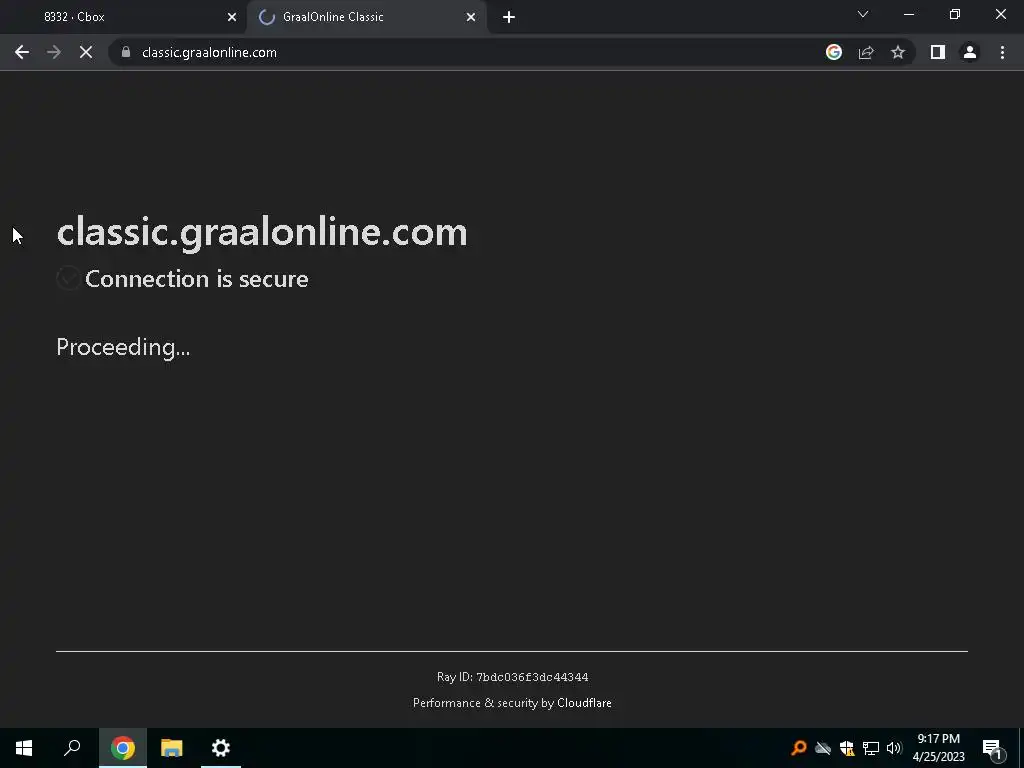Stop loading the page
This screenshot has height=768, width=1024.
[86, 52]
